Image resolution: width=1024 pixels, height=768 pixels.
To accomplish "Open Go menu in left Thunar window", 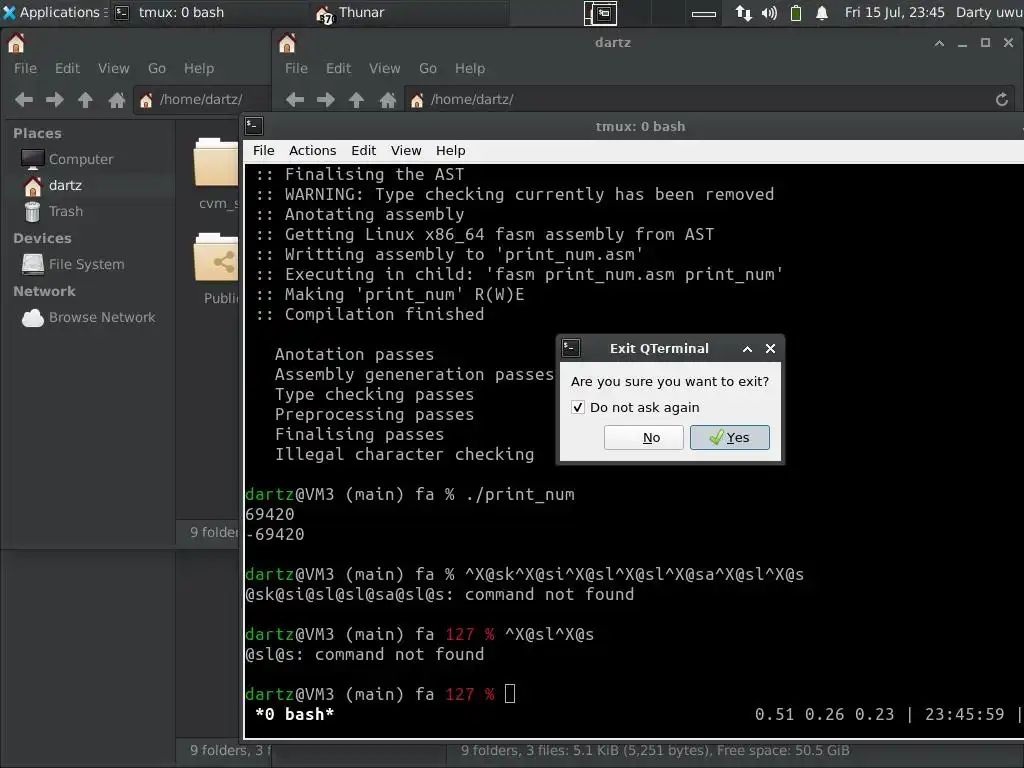I will click(157, 69).
